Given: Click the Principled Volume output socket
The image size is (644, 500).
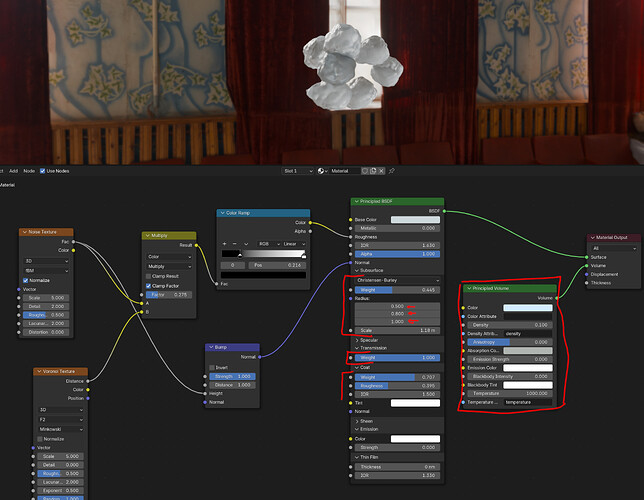Looking at the screenshot, I should (557, 298).
